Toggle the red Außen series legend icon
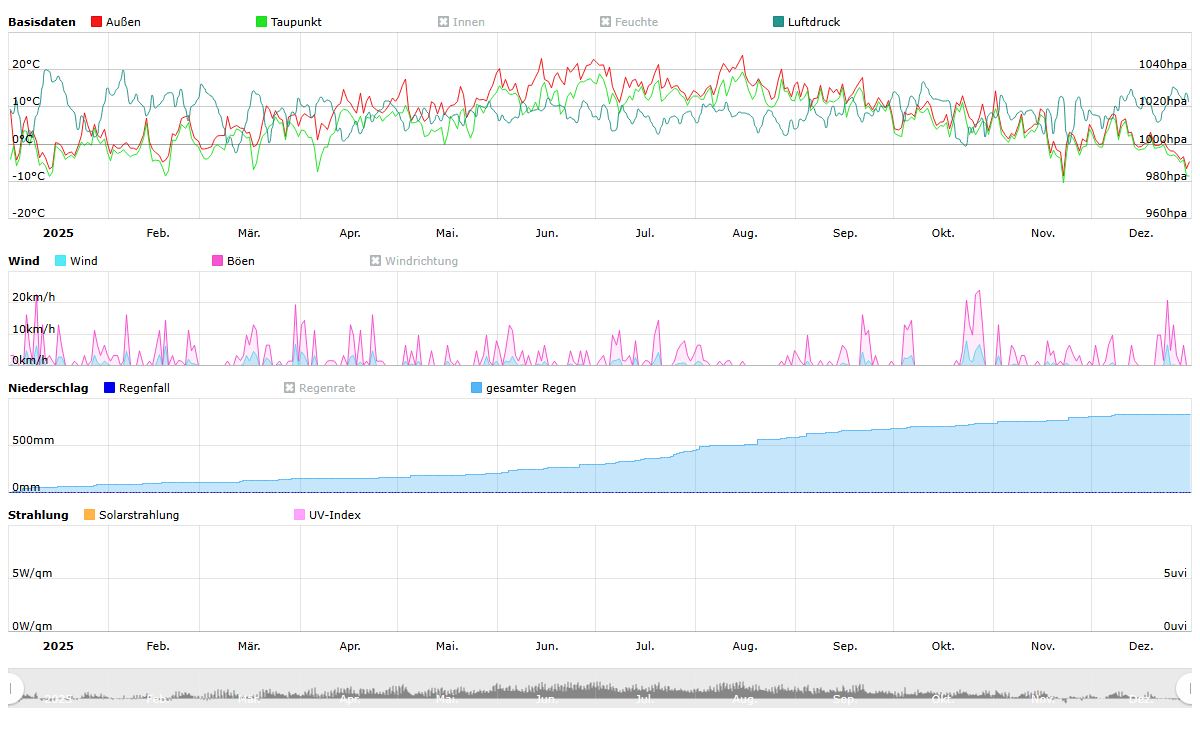The image size is (1200, 750). click(x=97, y=22)
